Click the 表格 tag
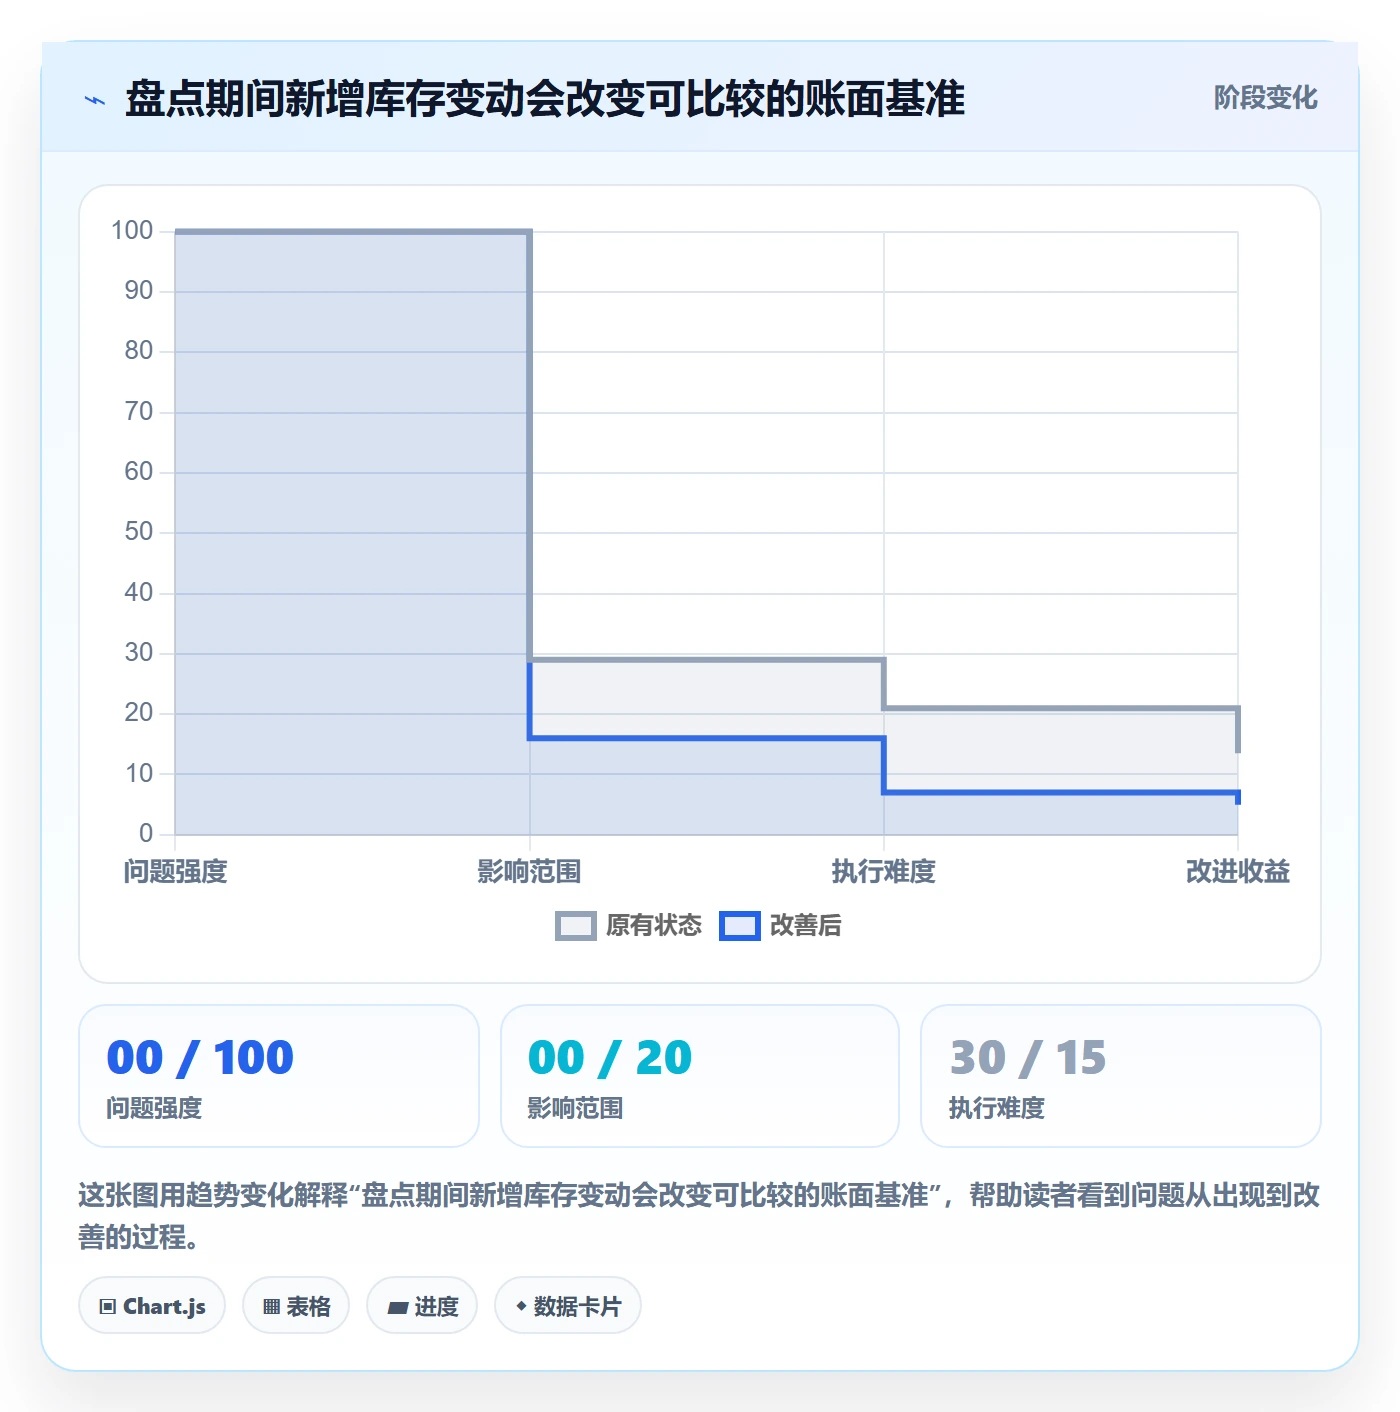 tap(296, 1305)
